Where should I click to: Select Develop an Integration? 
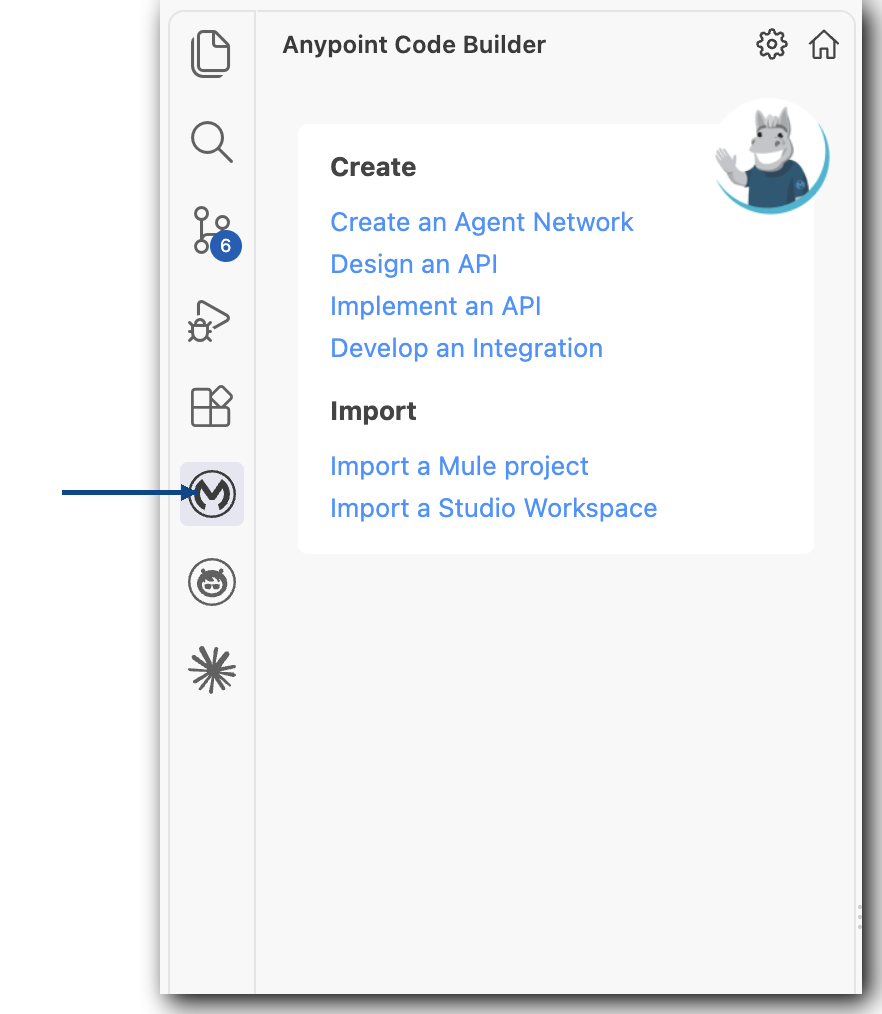(466, 348)
